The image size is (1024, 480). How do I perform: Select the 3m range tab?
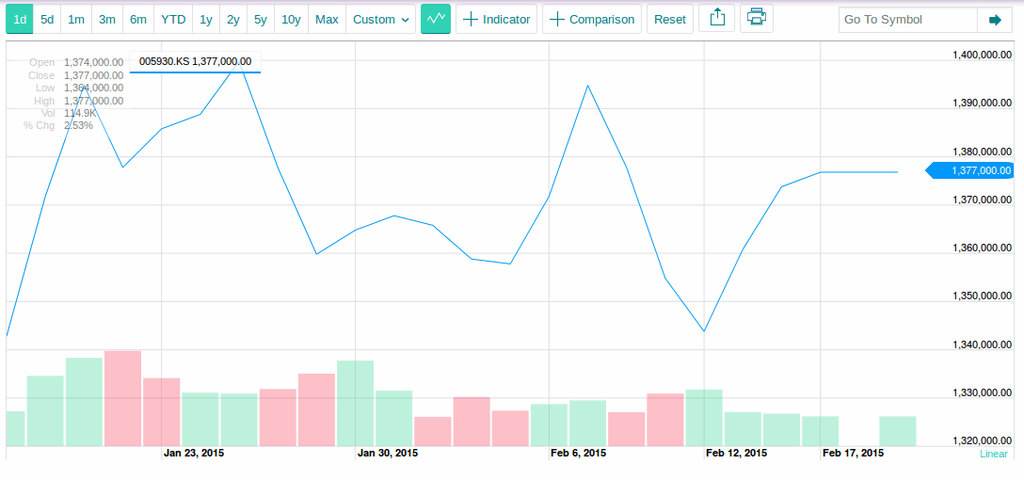click(x=107, y=19)
